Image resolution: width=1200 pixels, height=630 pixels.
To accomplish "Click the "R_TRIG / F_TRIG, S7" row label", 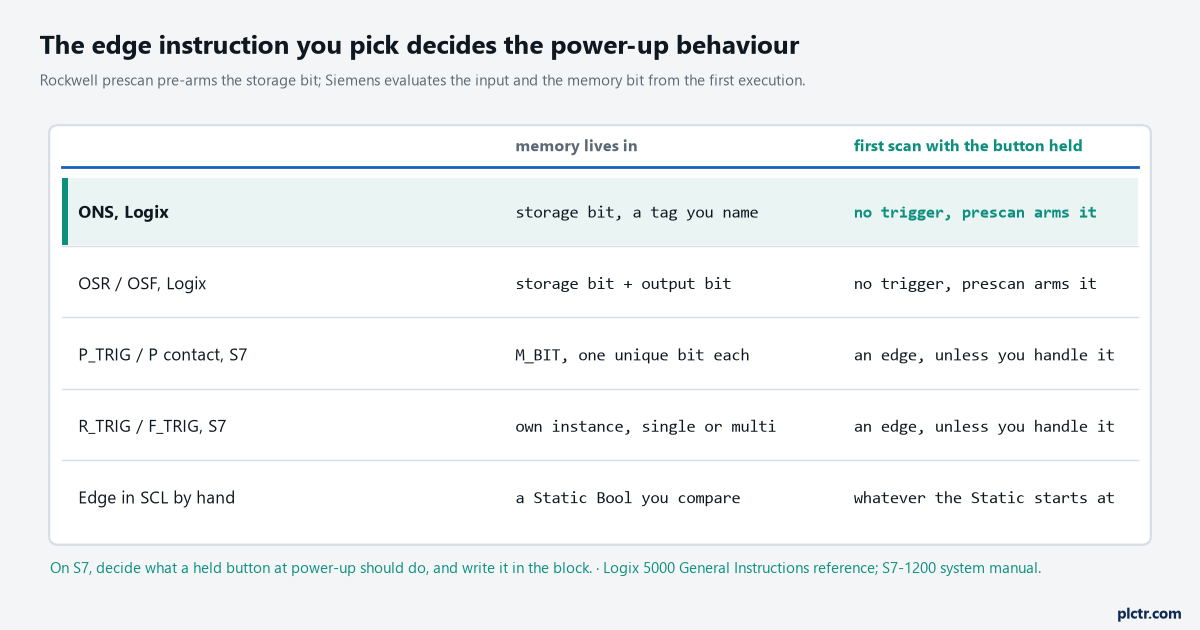I will (152, 426).
